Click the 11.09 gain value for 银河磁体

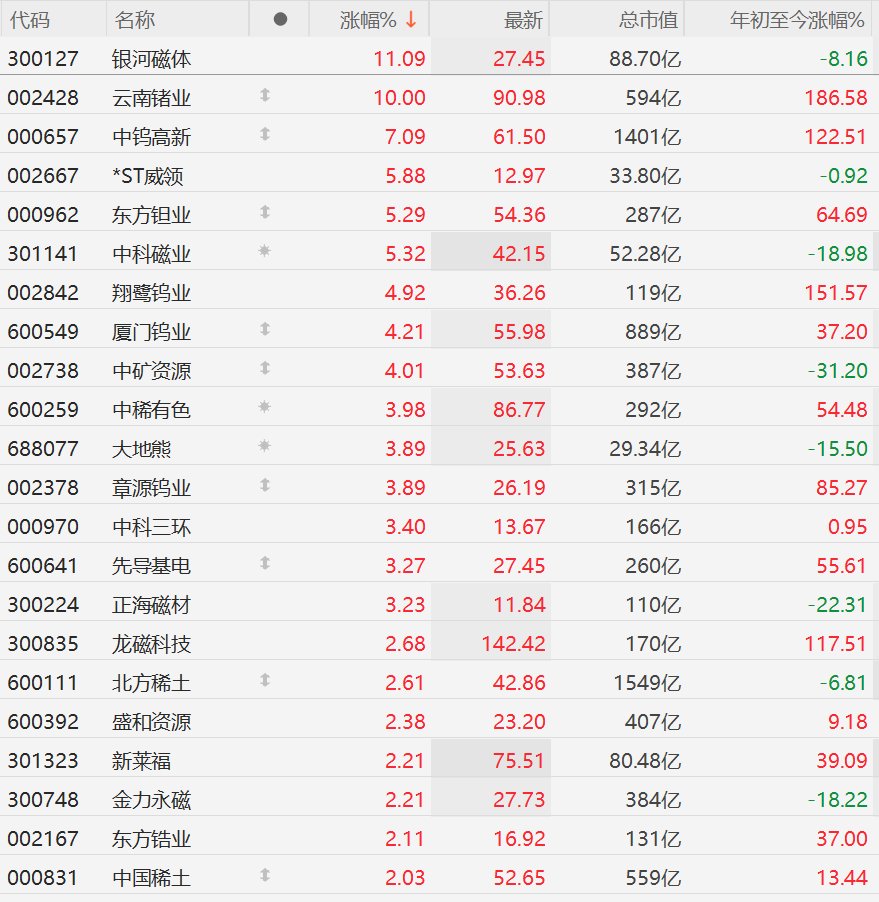(399, 59)
